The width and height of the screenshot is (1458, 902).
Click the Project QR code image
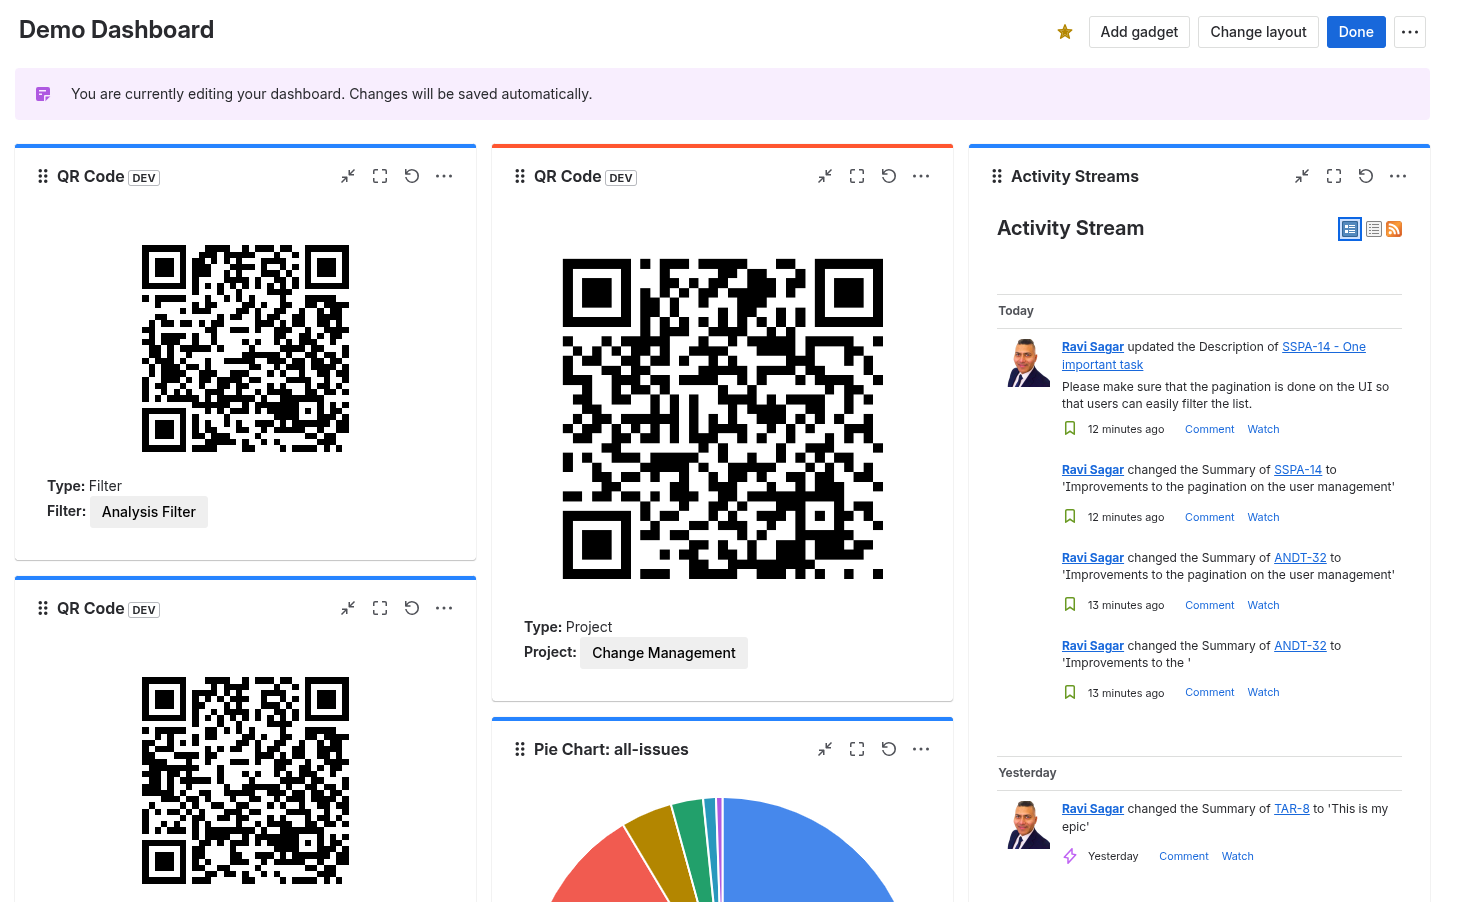point(723,419)
